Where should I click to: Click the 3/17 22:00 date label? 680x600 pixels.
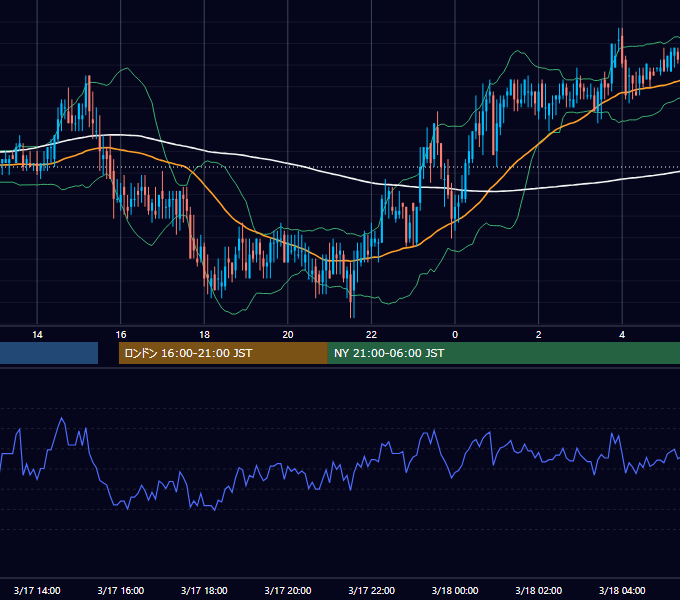[x=371, y=590]
